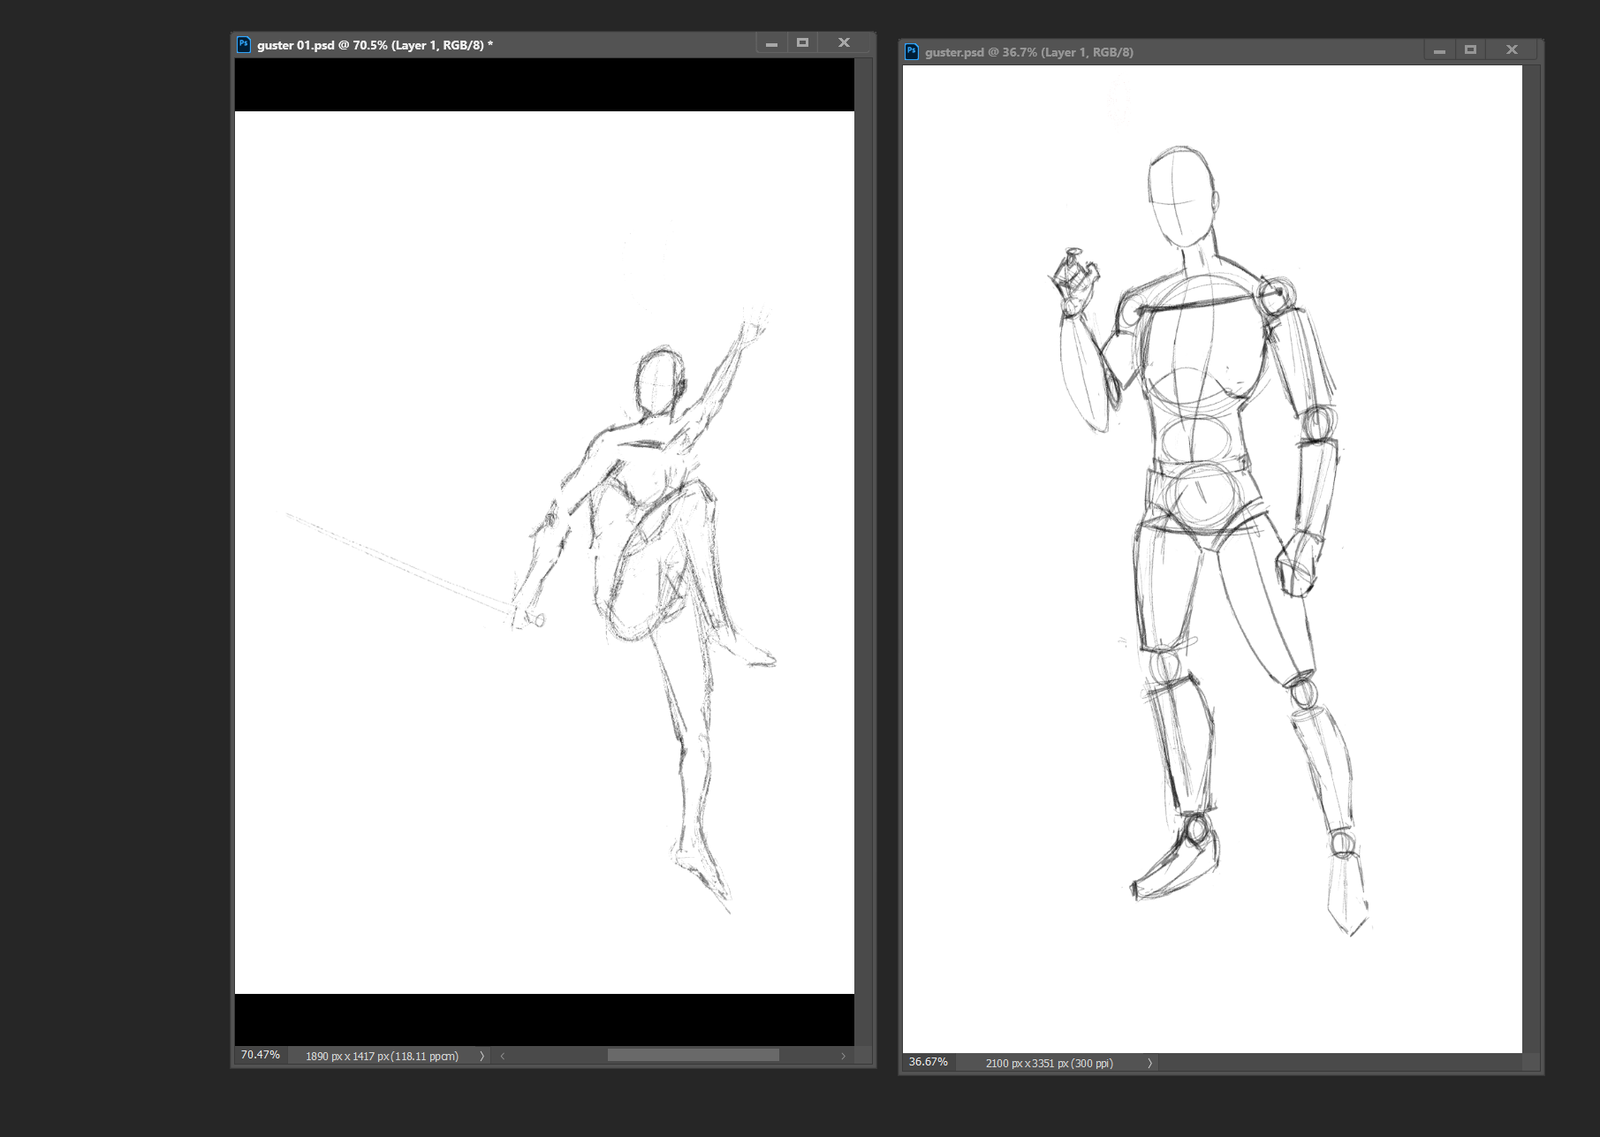This screenshot has width=1600, height=1137.
Task: Close the guster.psd document window
Action: coord(1512,50)
